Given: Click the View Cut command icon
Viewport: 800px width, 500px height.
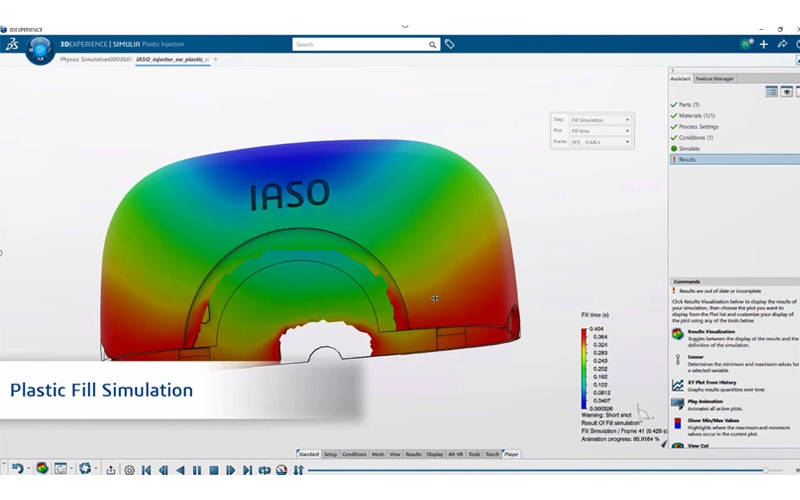Looking at the screenshot, I should [x=678, y=445].
